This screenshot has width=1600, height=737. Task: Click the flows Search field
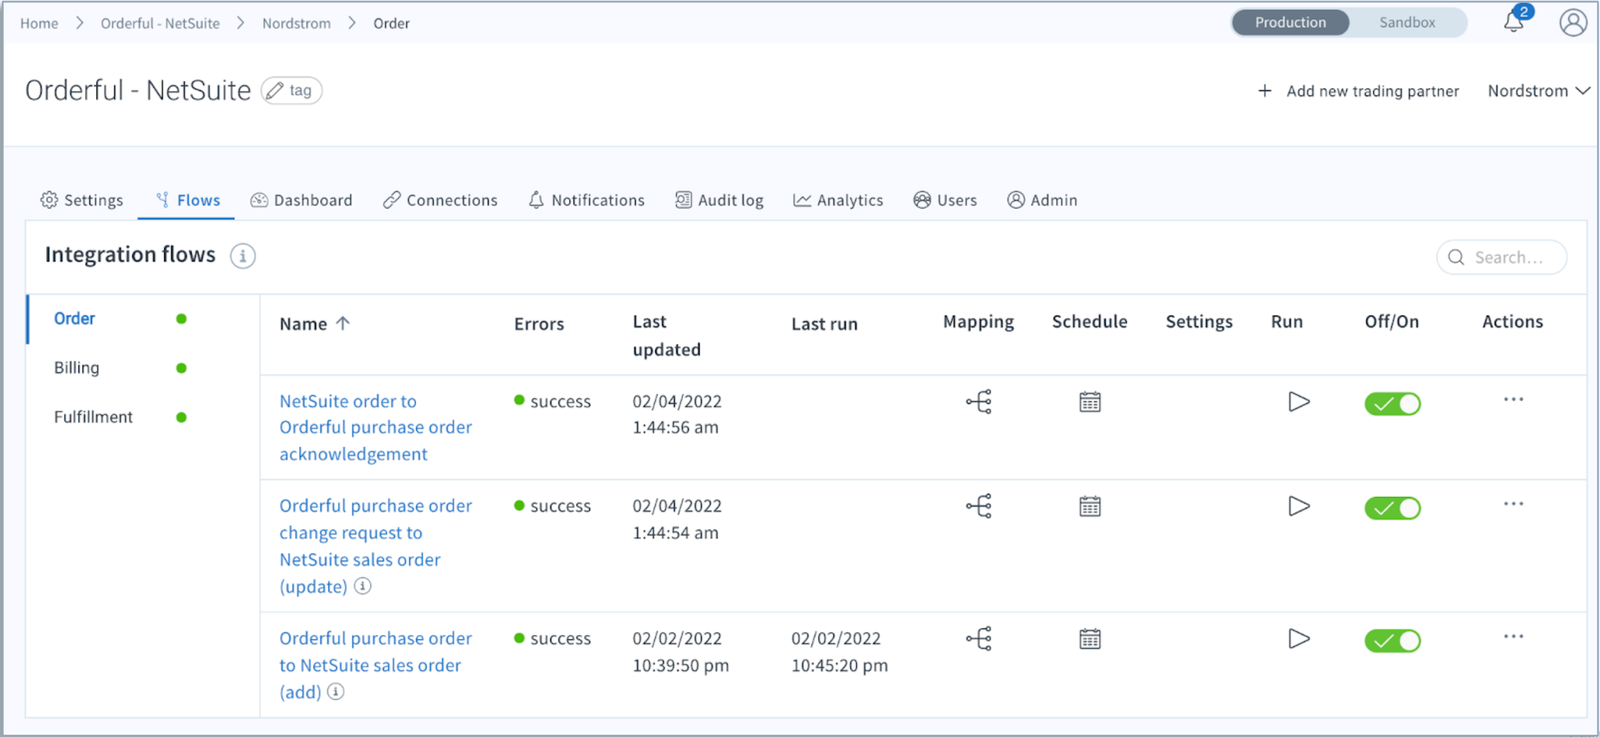[1501, 257]
